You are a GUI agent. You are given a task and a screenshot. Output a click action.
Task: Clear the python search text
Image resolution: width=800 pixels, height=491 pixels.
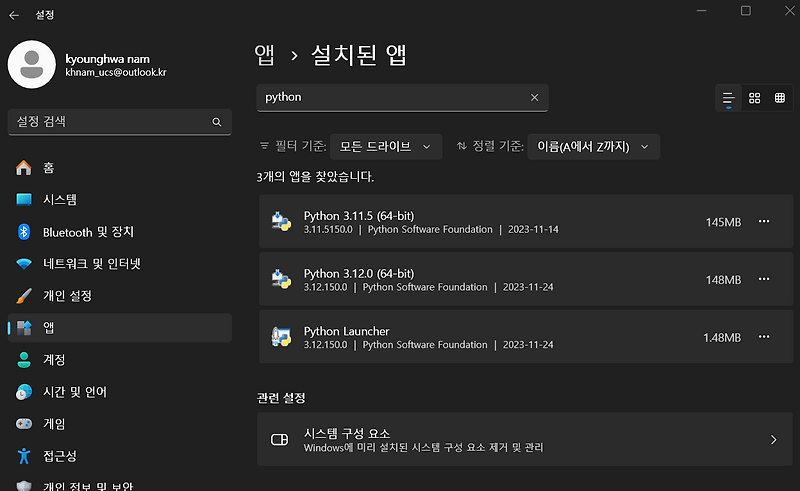pyautogui.click(x=534, y=97)
